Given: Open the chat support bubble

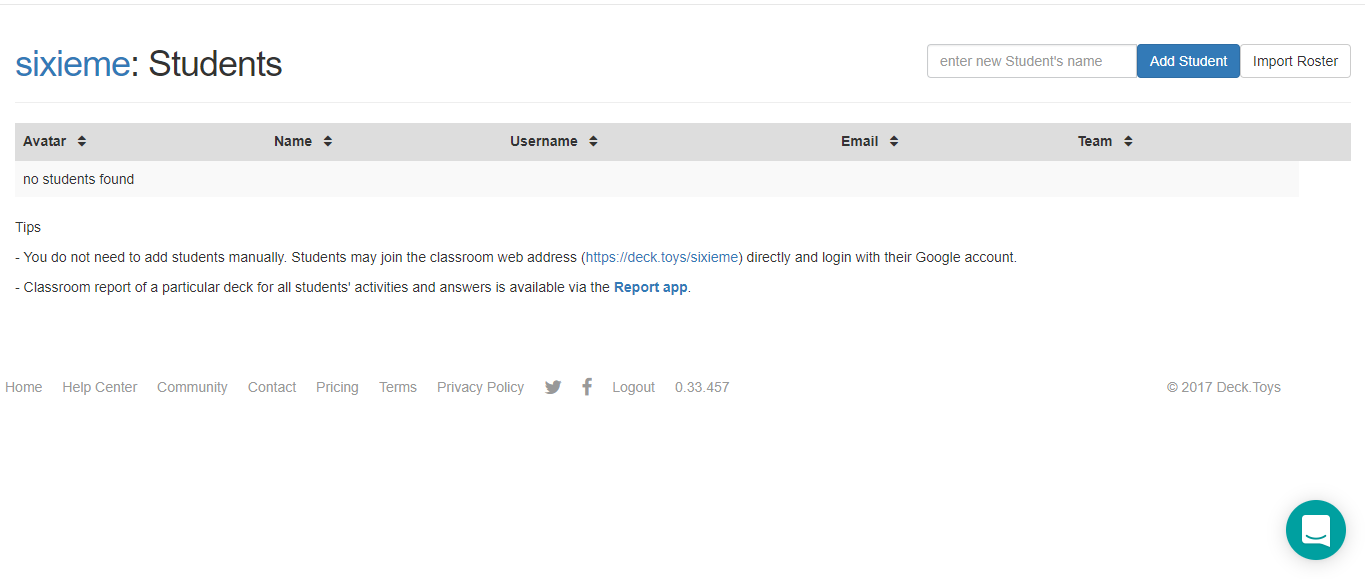Looking at the screenshot, I should [x=1316, y=530].
